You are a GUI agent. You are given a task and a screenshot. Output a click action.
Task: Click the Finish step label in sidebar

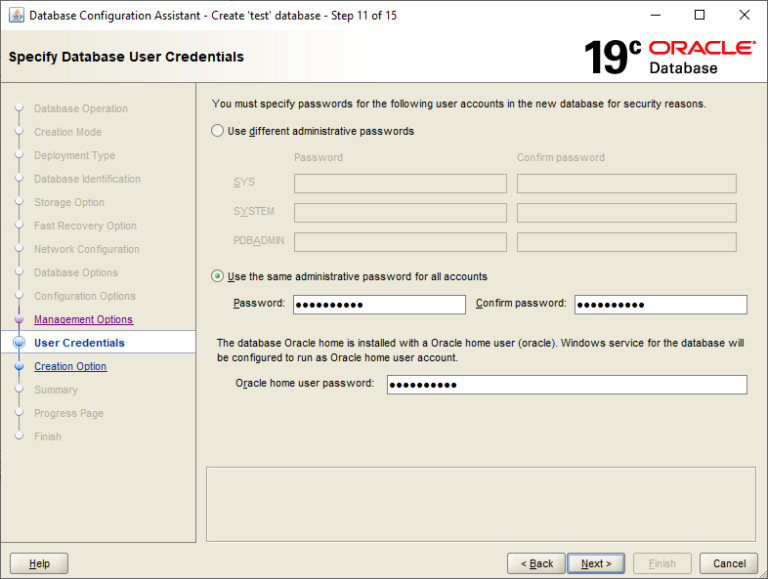tap(48, 436)
